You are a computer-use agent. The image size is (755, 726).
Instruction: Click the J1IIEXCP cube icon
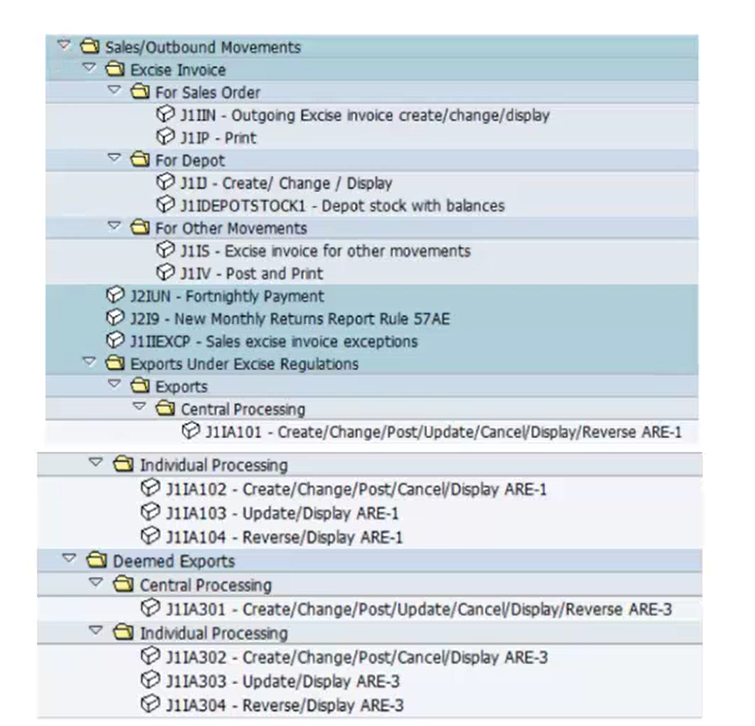[115, 340]
